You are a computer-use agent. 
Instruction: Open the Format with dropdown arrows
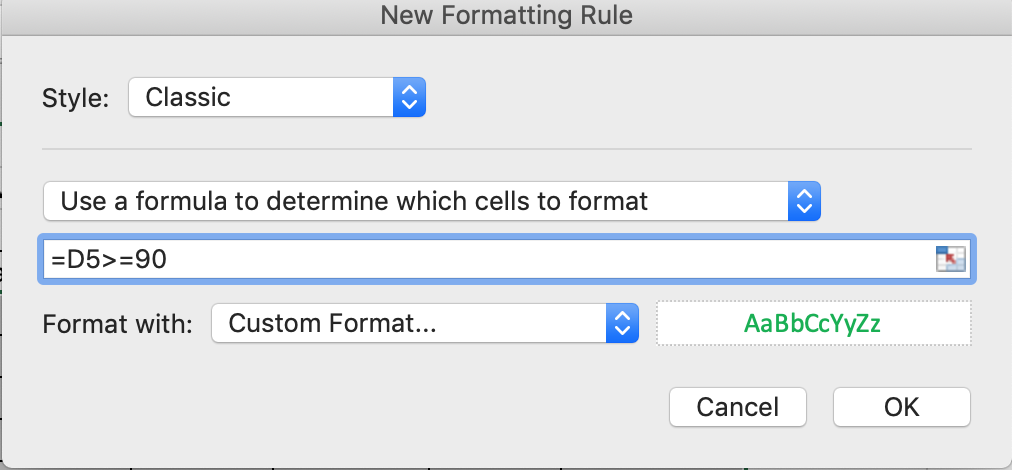pos(622,323)
